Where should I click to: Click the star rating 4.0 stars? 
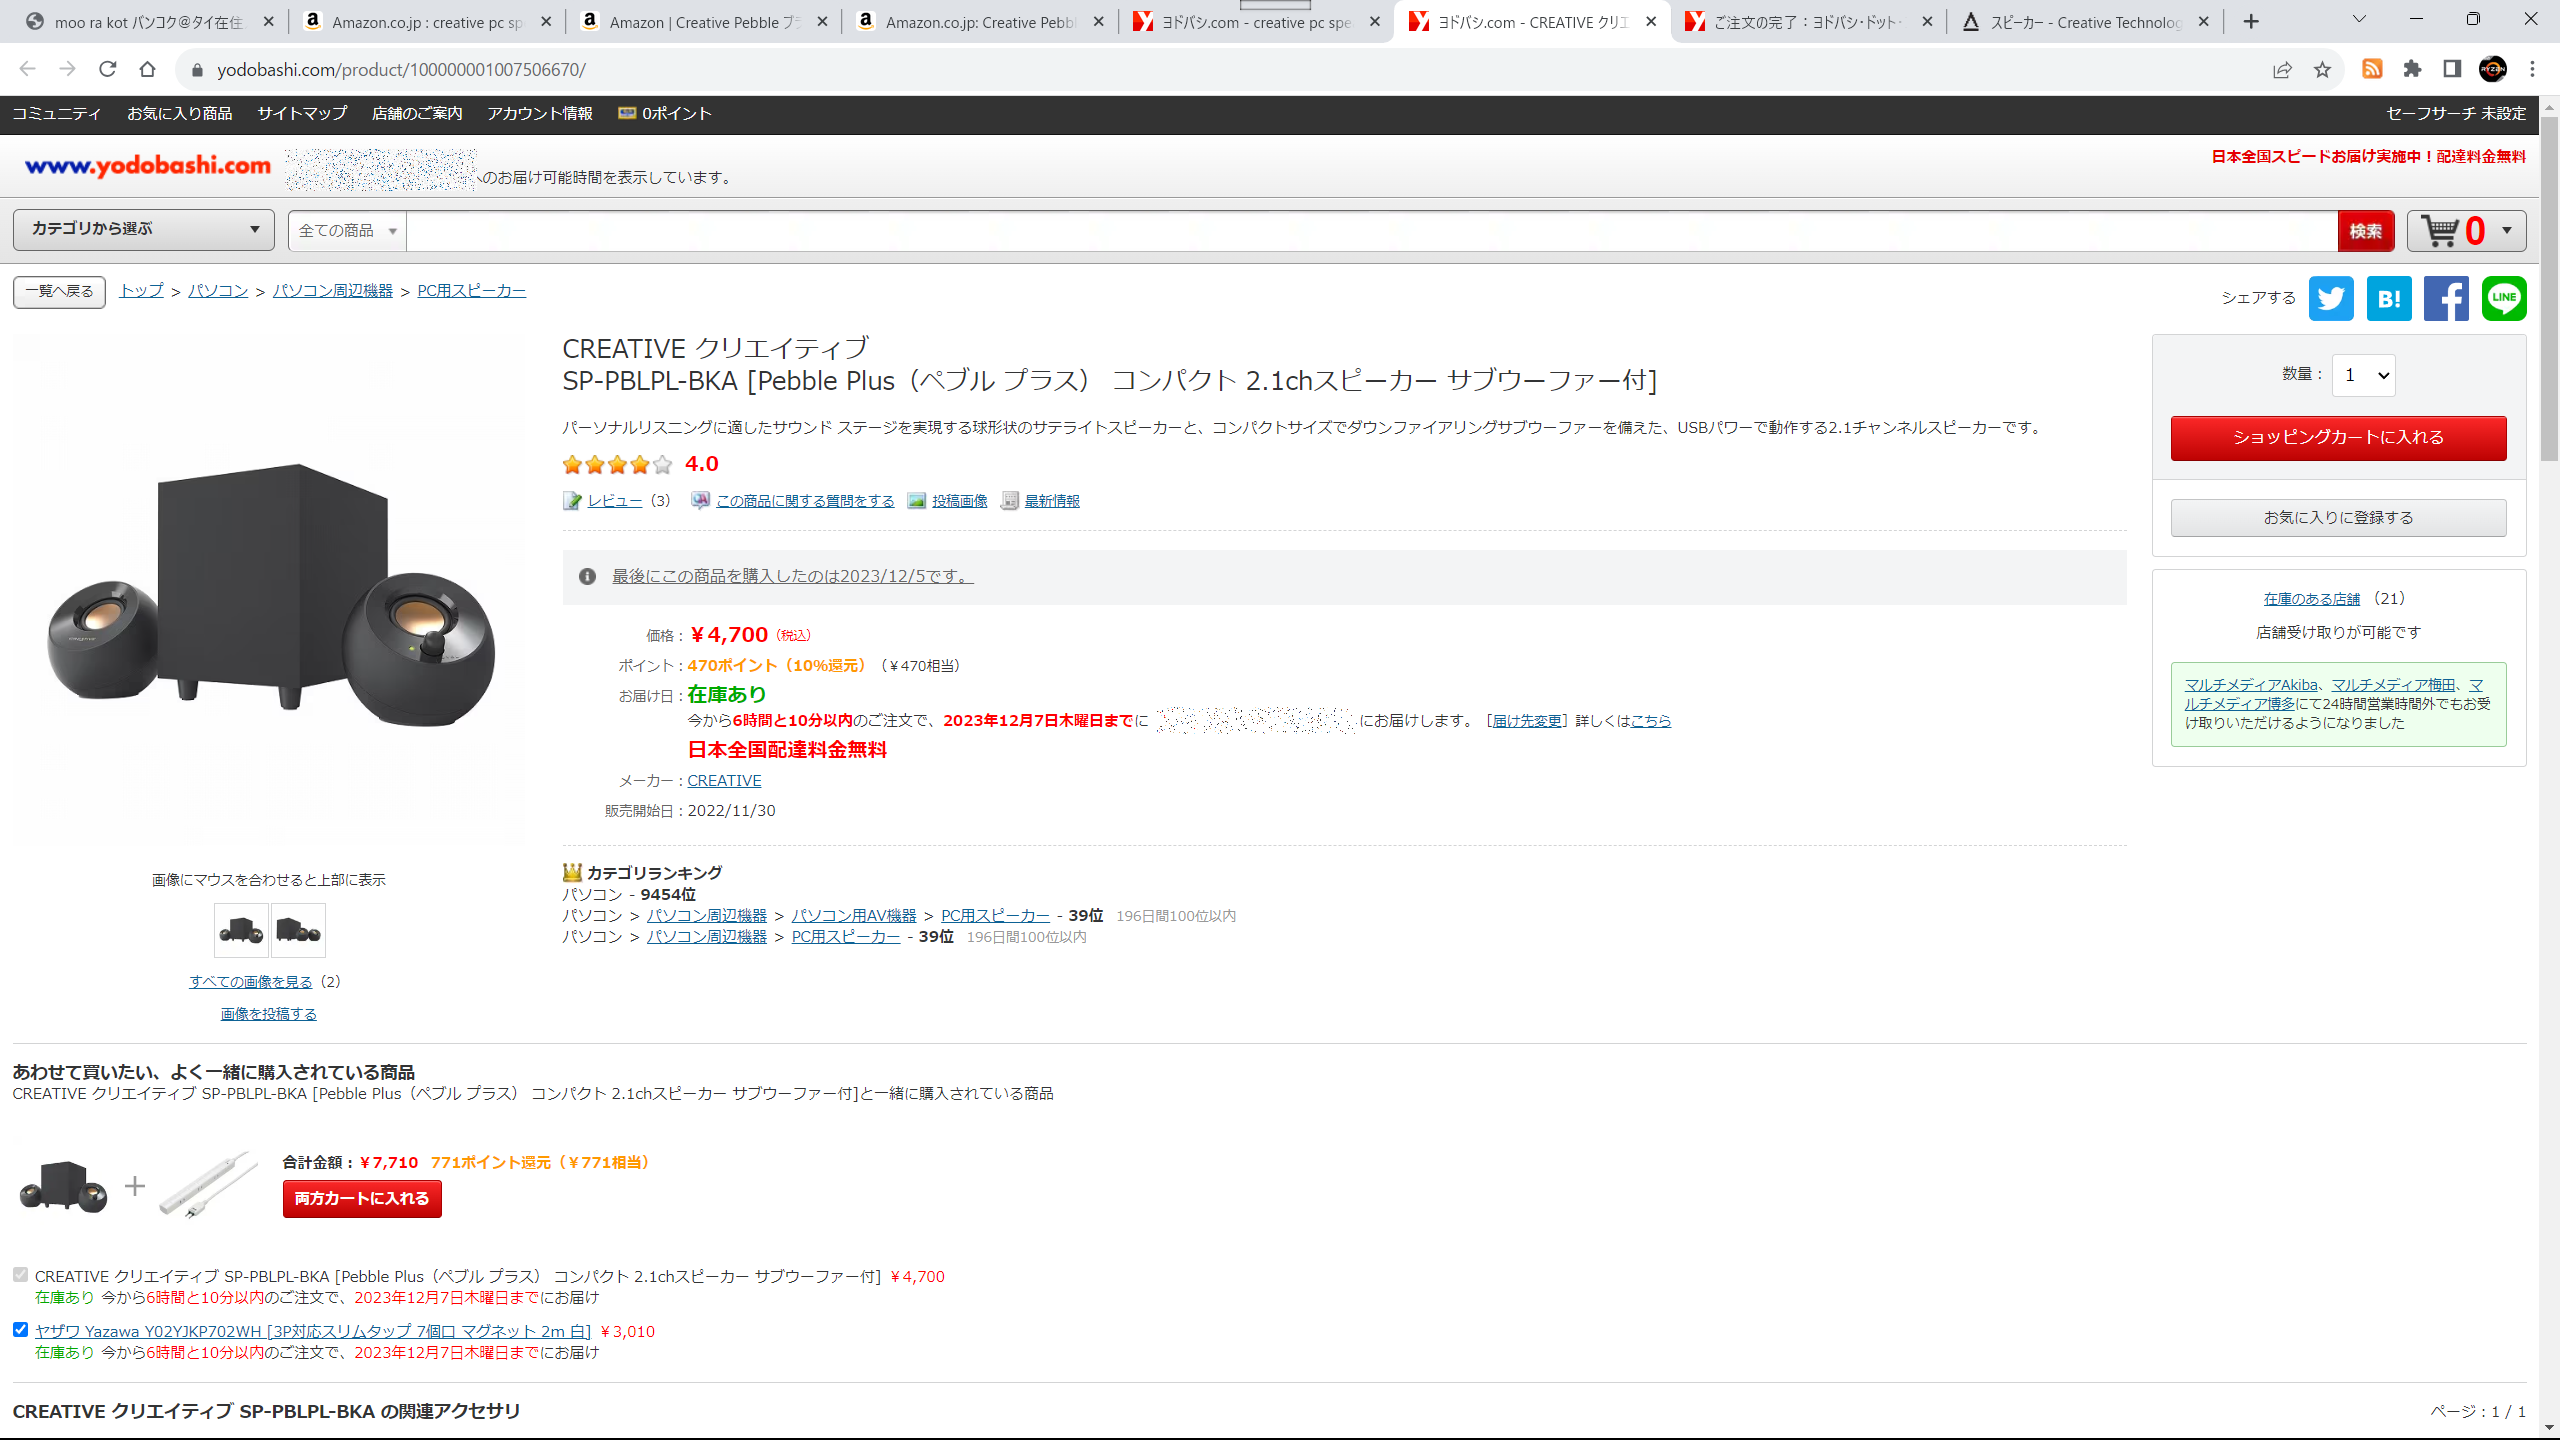[617, 464]
